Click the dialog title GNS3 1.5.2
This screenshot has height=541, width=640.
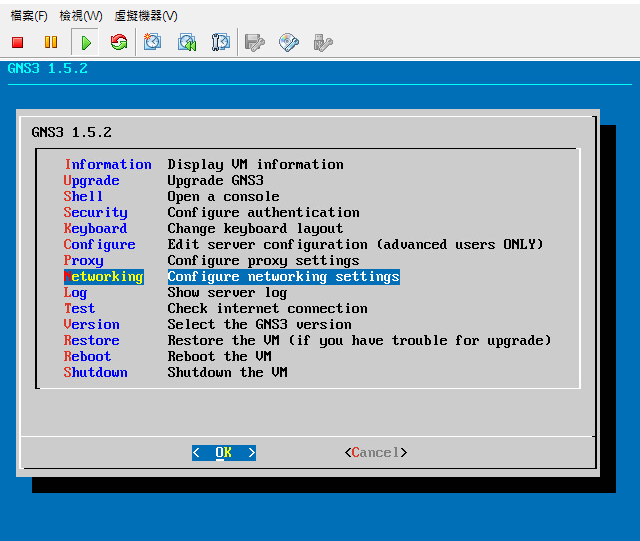click(x=71, y=132)
